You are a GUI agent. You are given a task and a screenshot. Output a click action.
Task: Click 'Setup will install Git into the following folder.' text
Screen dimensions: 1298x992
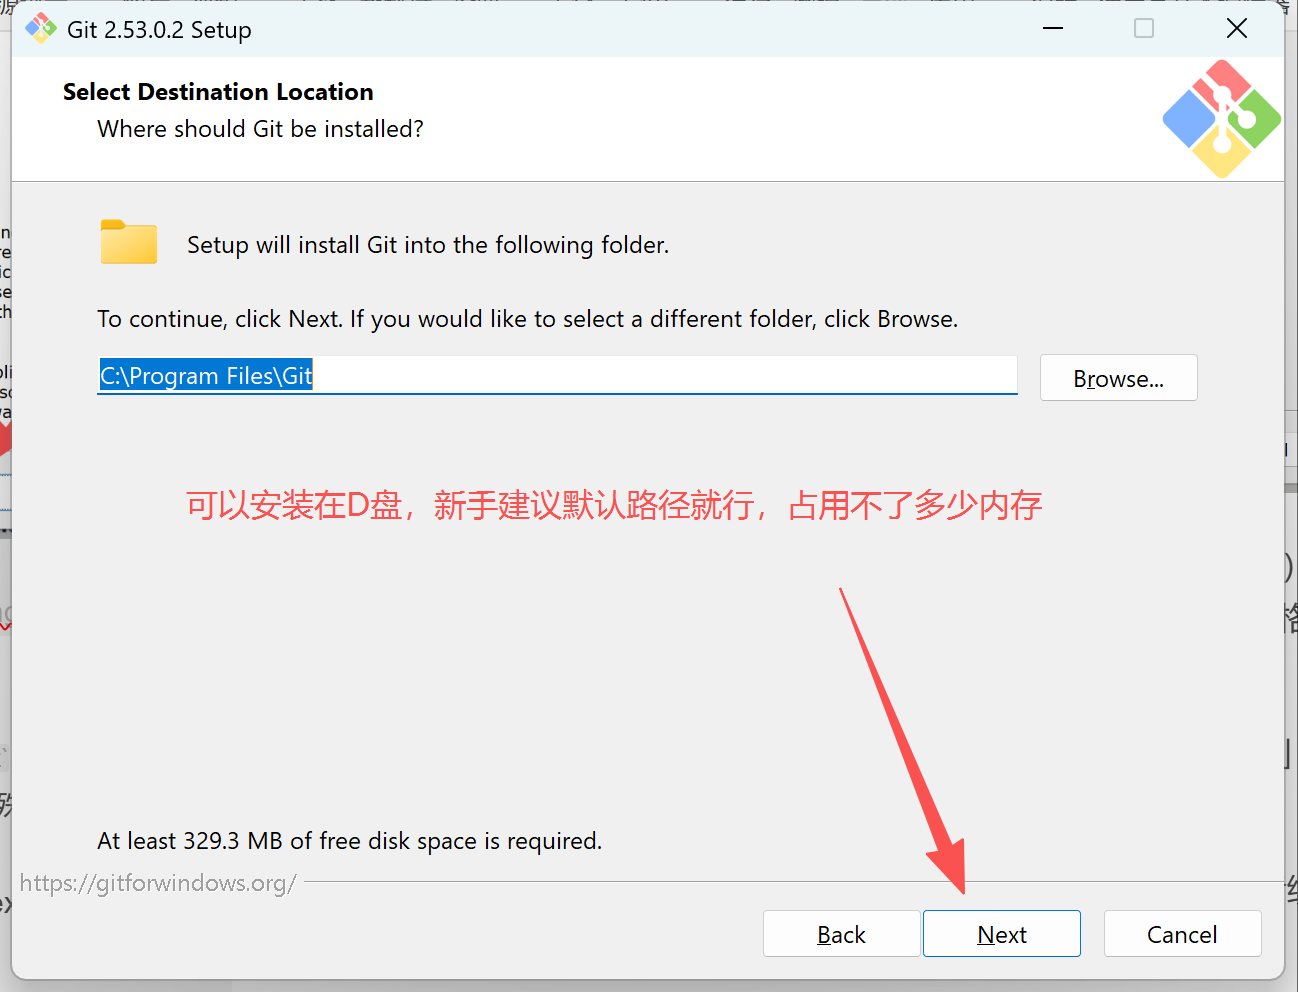(428, 245)
